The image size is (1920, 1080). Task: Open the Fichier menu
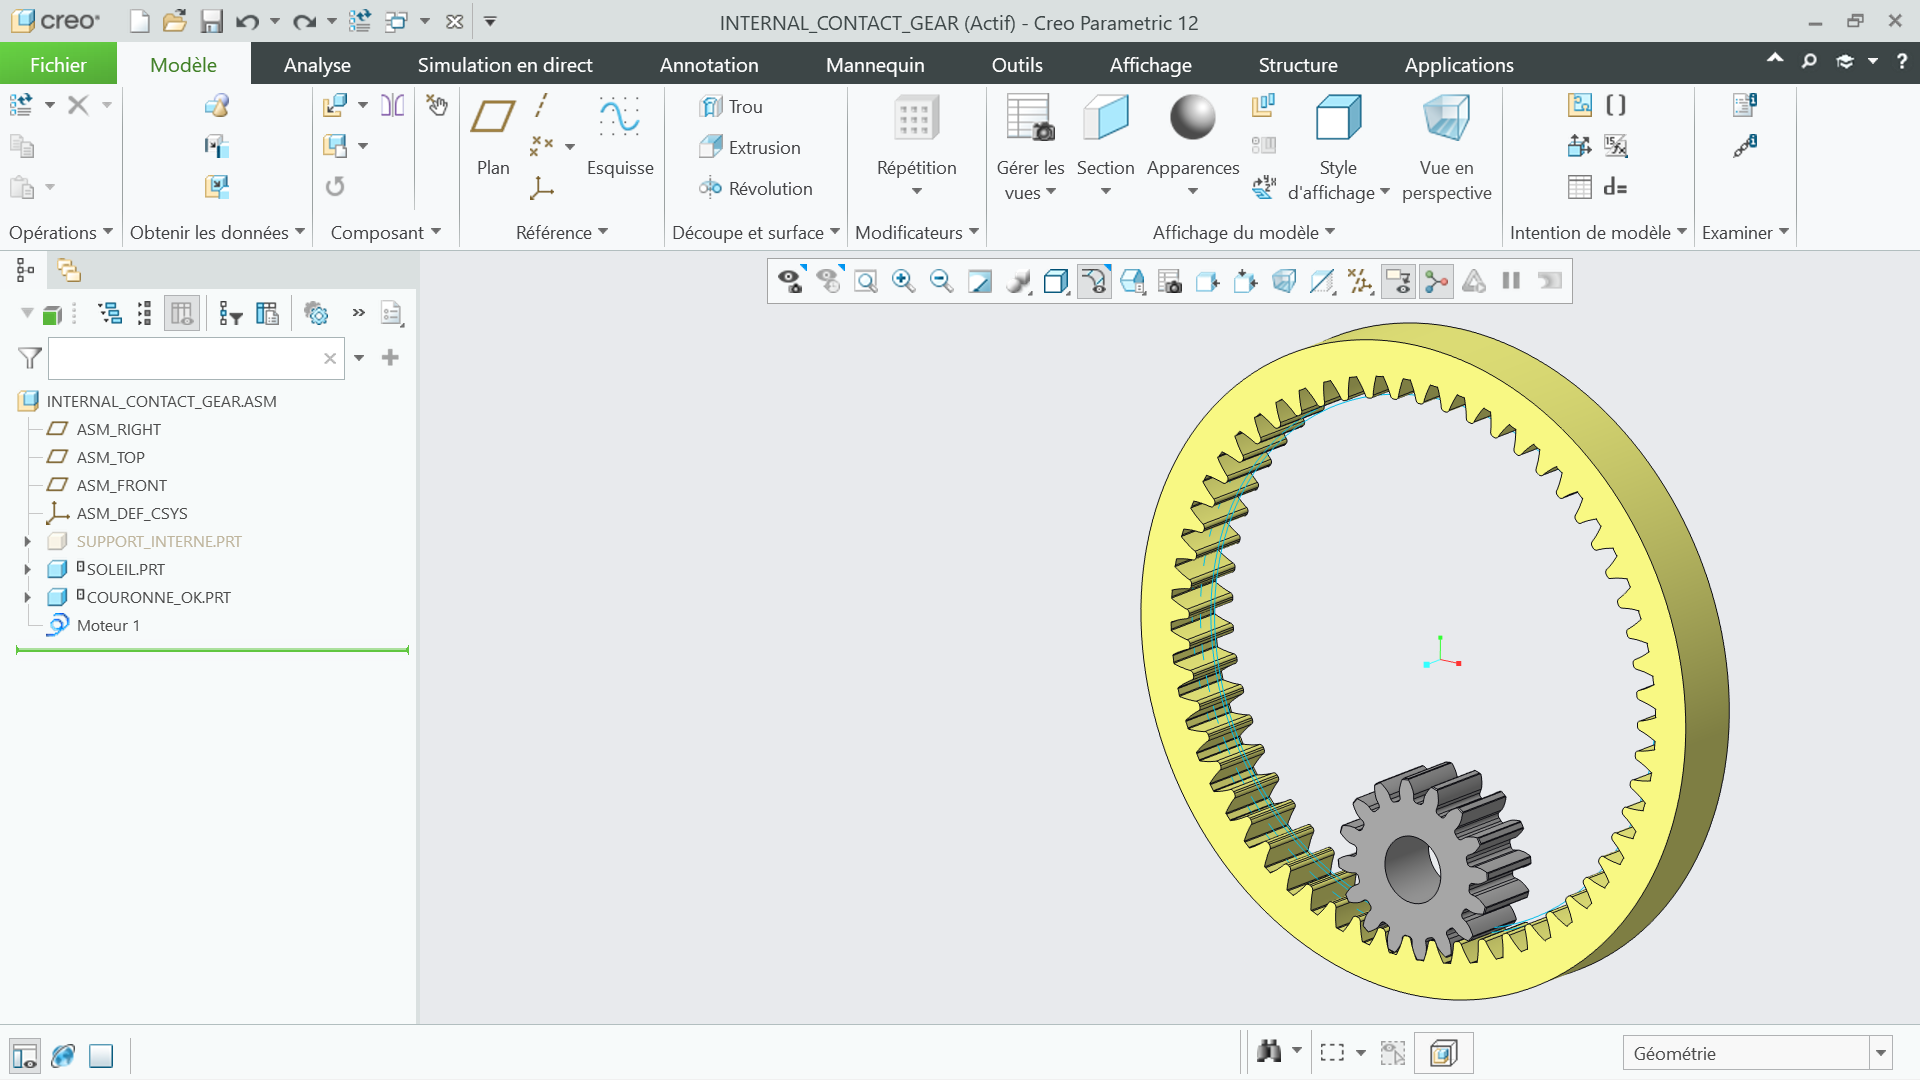(58, 65)
